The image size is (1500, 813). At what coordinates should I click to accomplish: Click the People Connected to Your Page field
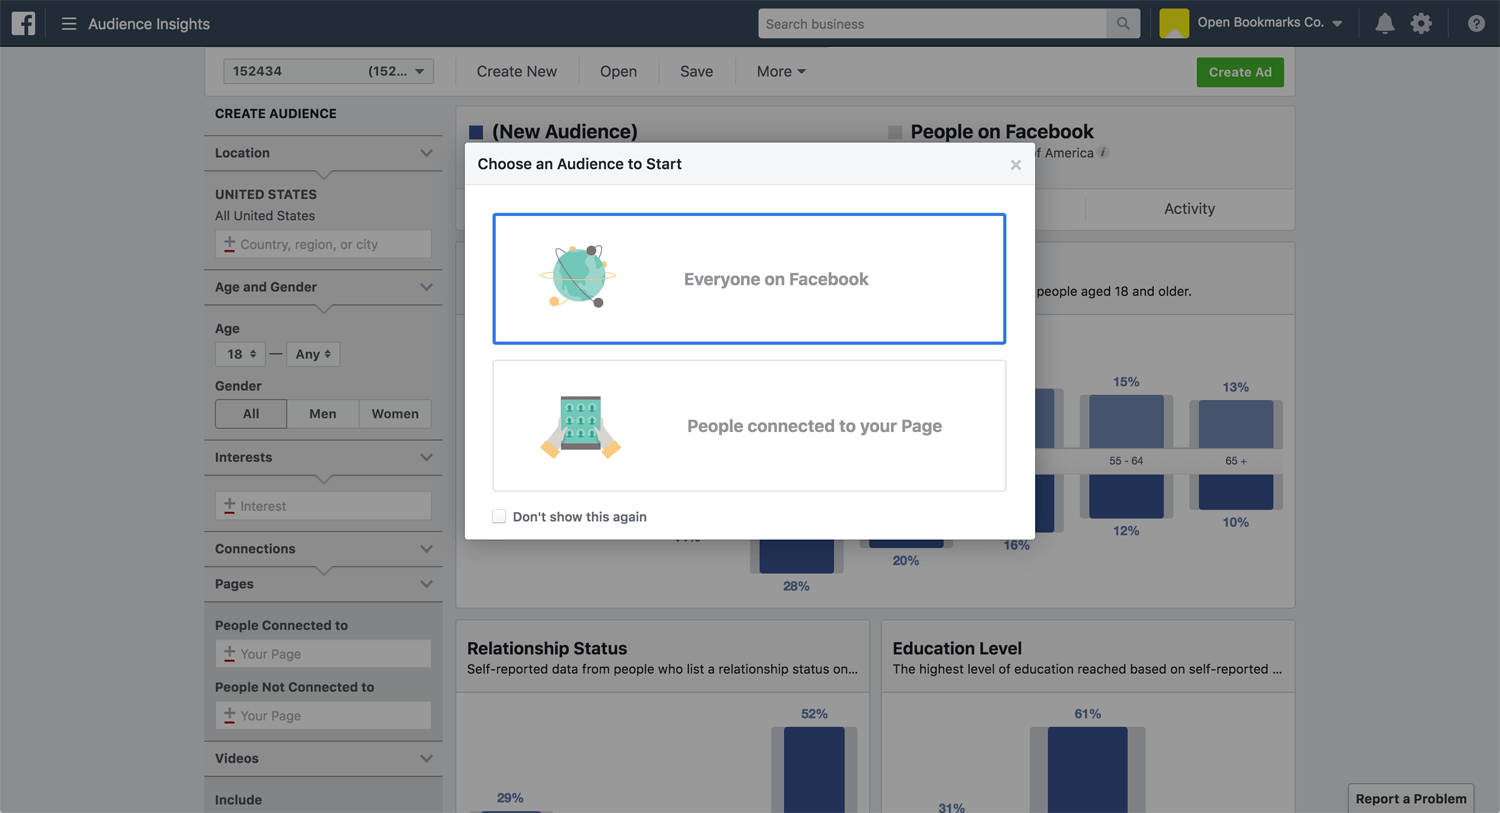[323, 654]
